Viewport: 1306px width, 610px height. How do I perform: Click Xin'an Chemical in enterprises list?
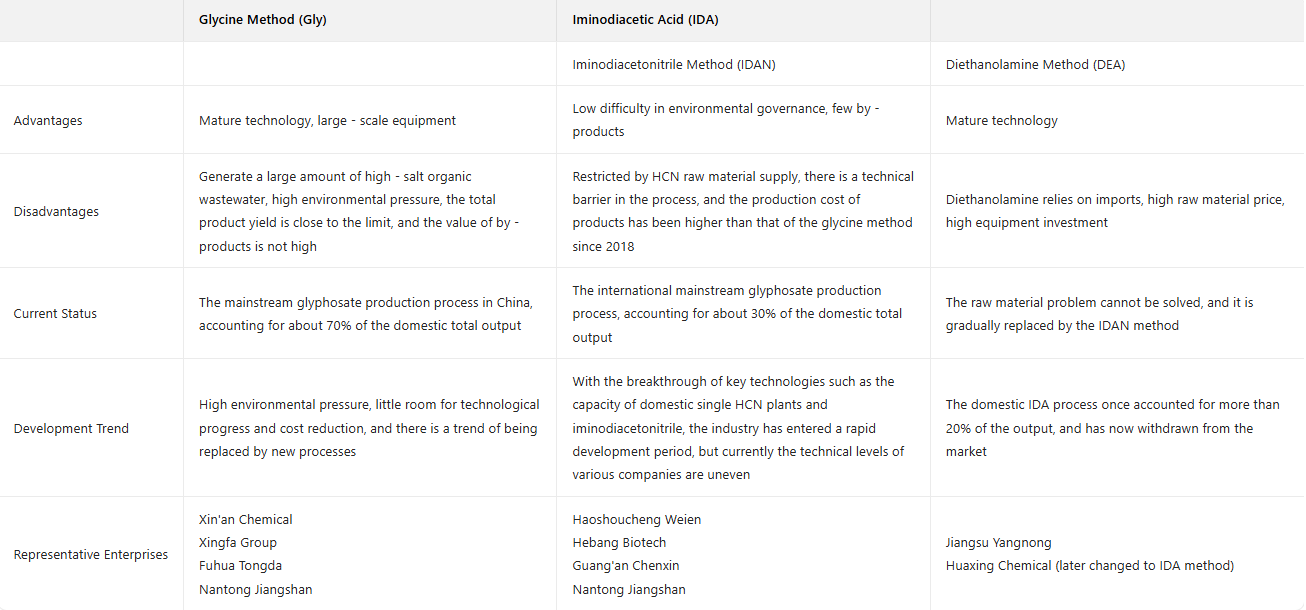click(246, 520)
